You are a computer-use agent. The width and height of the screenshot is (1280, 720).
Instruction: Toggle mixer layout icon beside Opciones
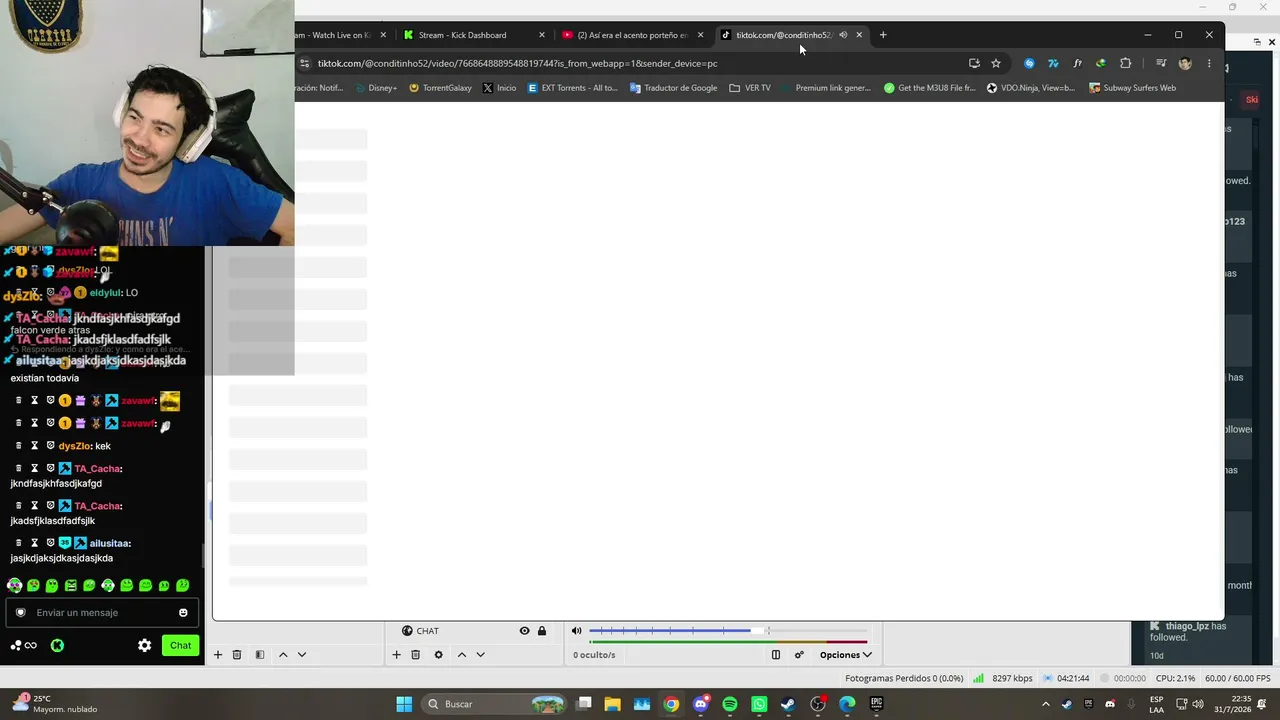pos(776,655)
